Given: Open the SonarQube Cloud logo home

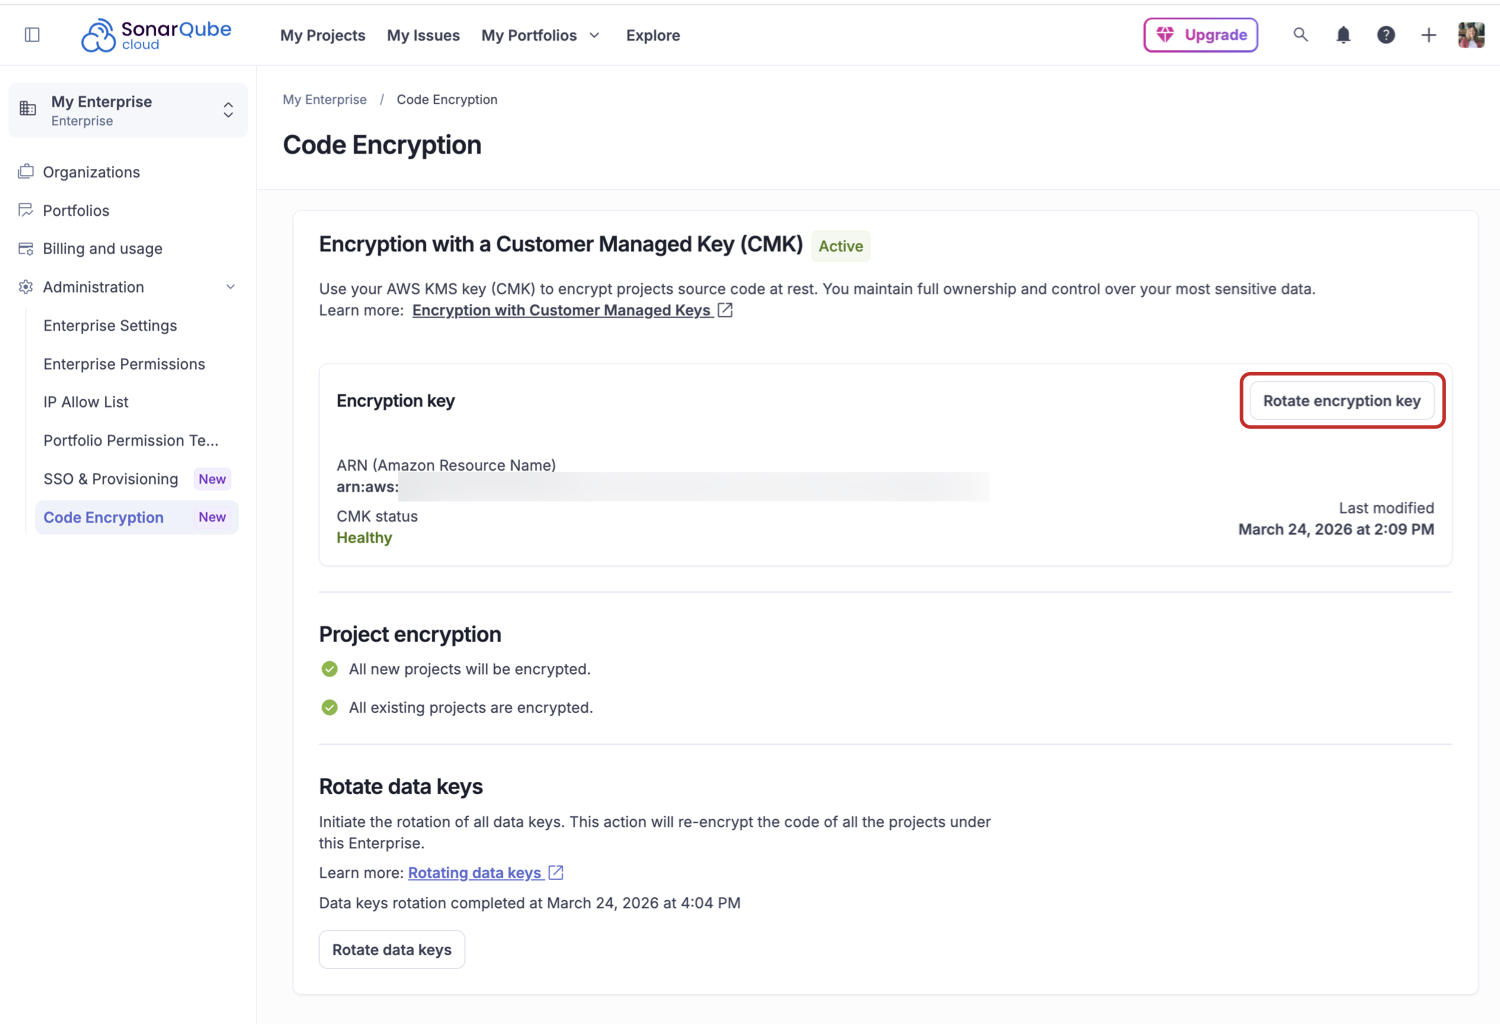Looking at the screenshot, I should click(156, 35).
